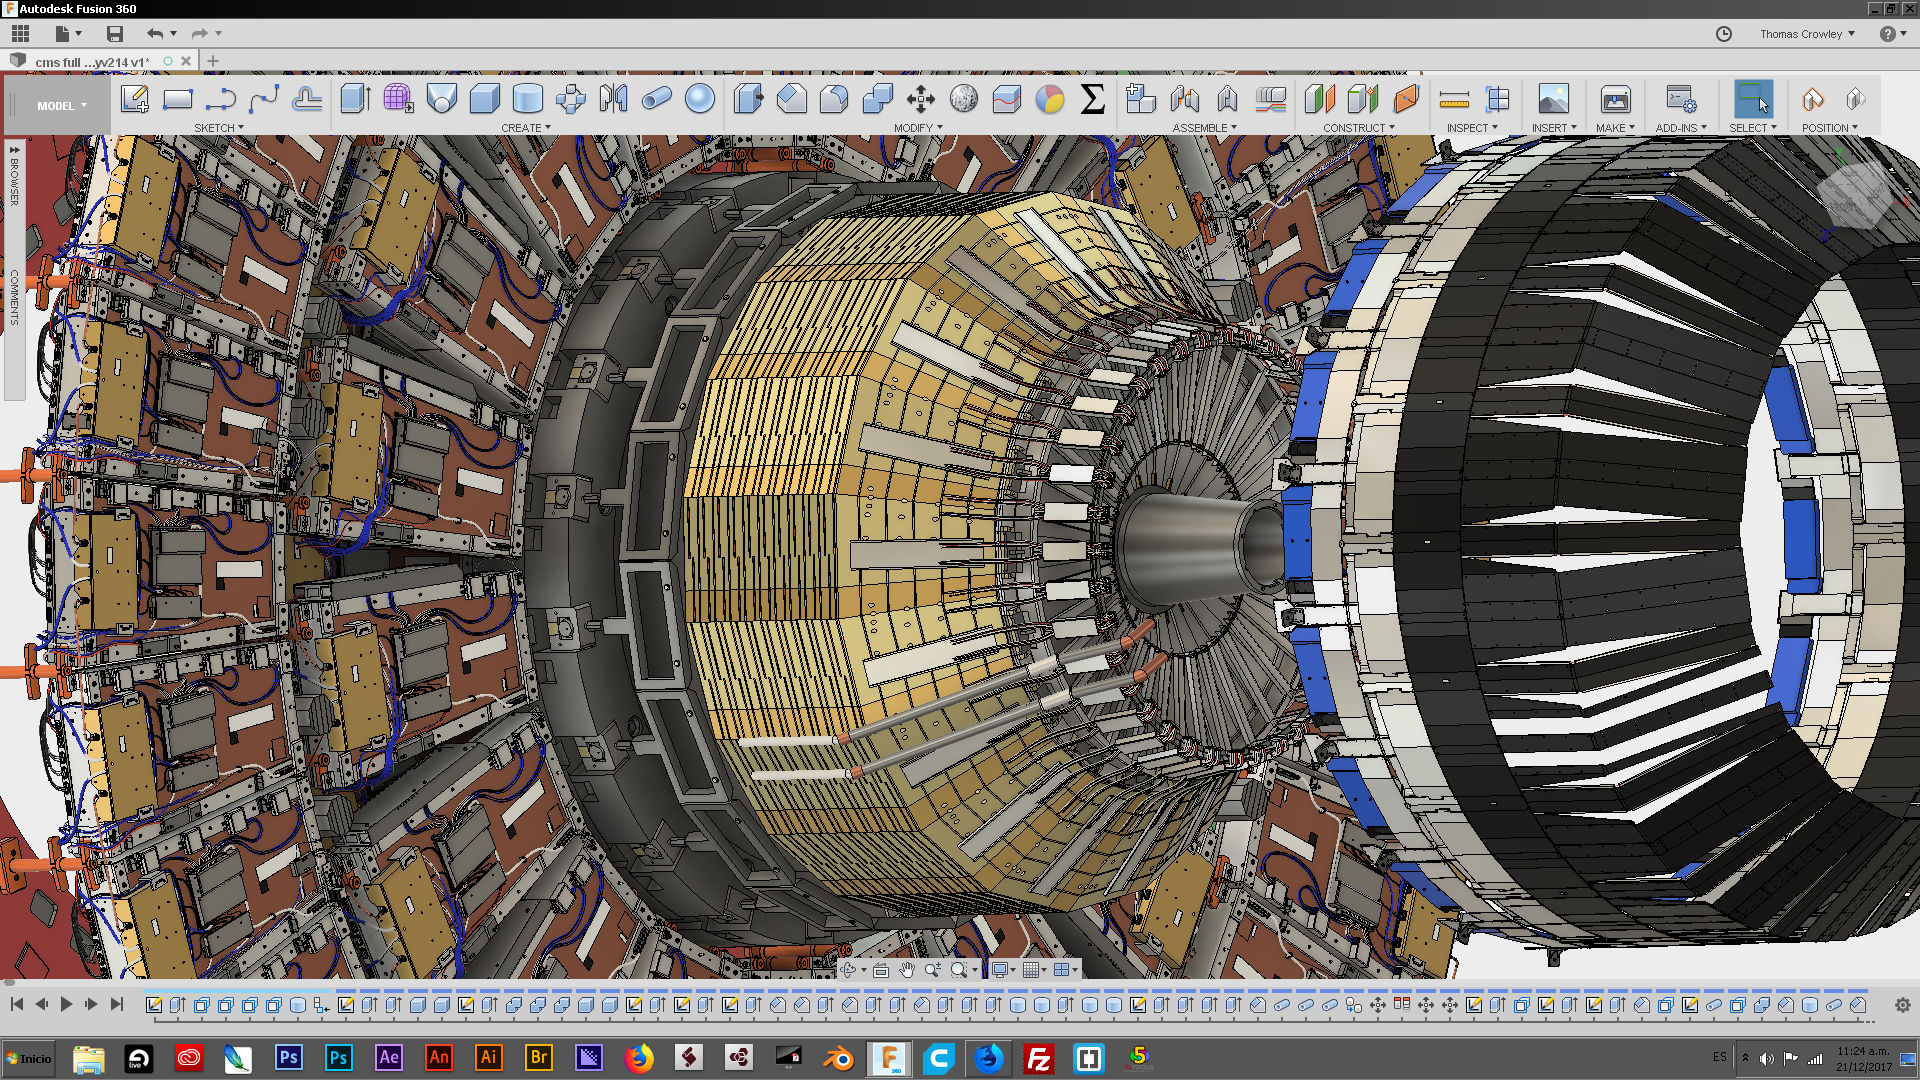Open the MODEL workspace dropdown
This screenshot has width=1920, height=1080.
pyautogui.click(x=62, y=106)
